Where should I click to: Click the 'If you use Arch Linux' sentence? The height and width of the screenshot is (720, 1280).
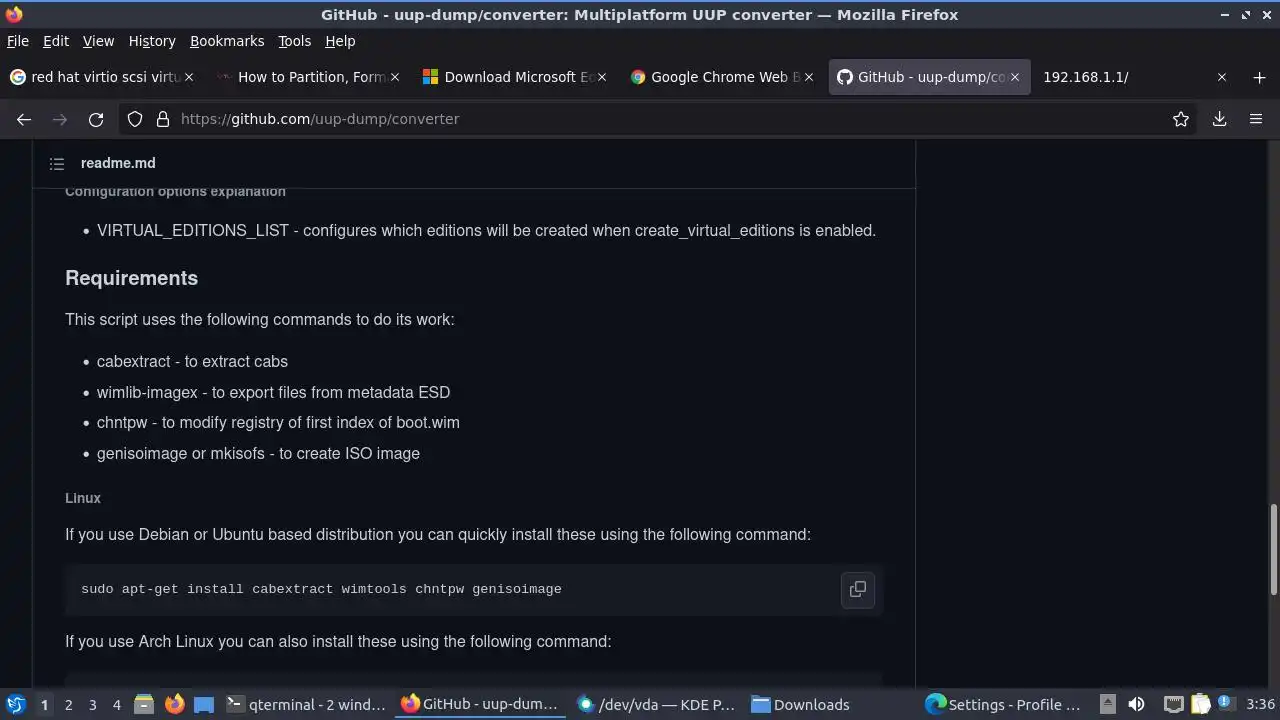coord(338,641)
